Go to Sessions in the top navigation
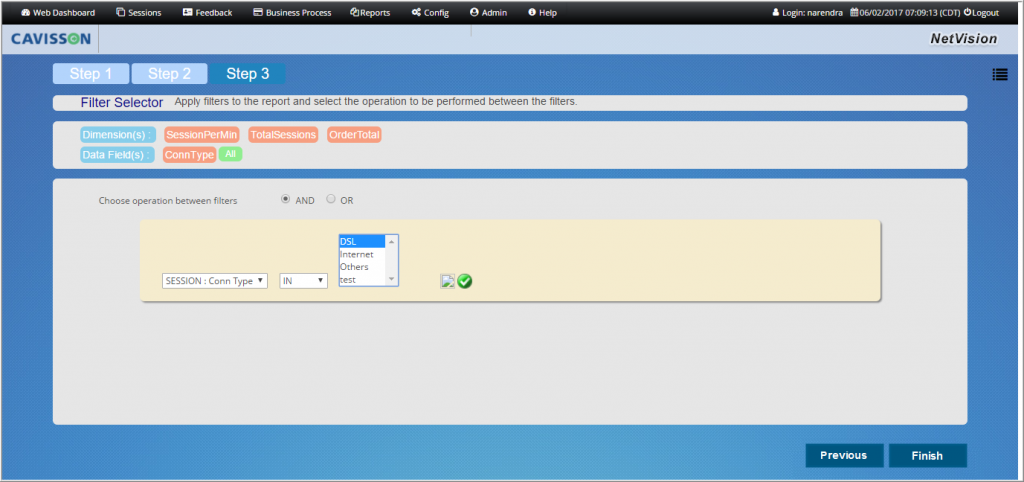The image size is (1024, 482). tap(138, 13)
